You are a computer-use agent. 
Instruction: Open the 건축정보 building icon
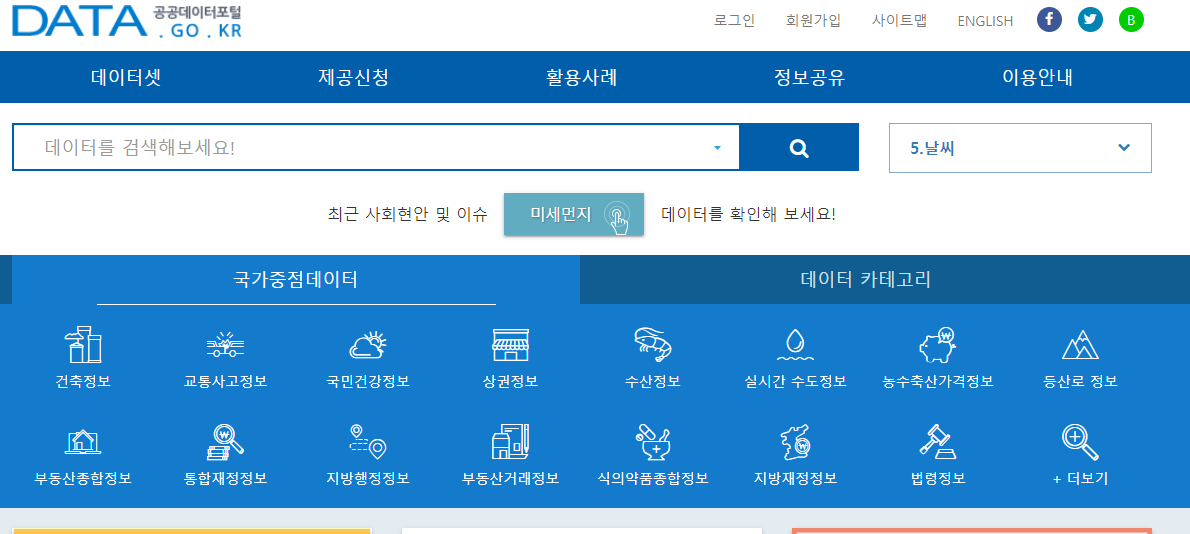pyautogui.click(x=83, y=345)
